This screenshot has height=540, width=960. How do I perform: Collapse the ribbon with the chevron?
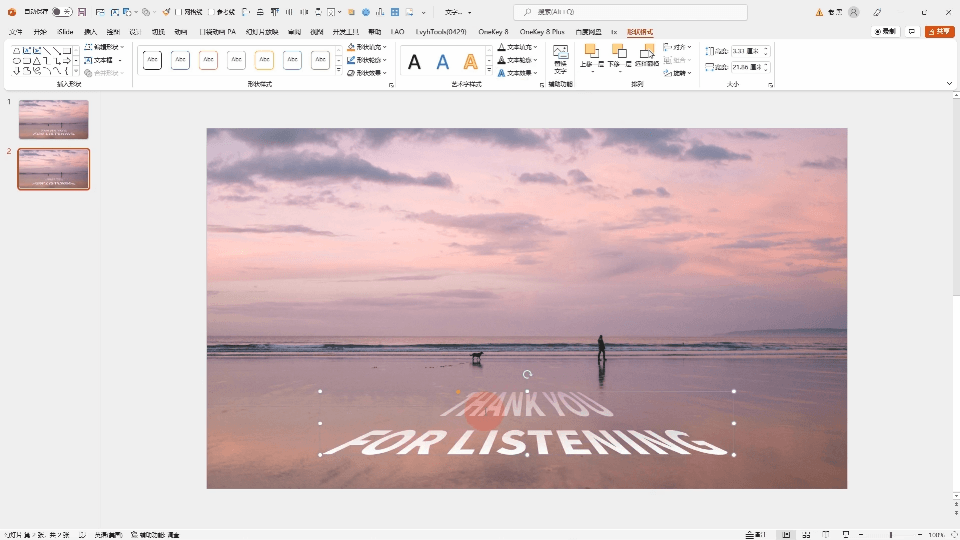click(949, 84)
